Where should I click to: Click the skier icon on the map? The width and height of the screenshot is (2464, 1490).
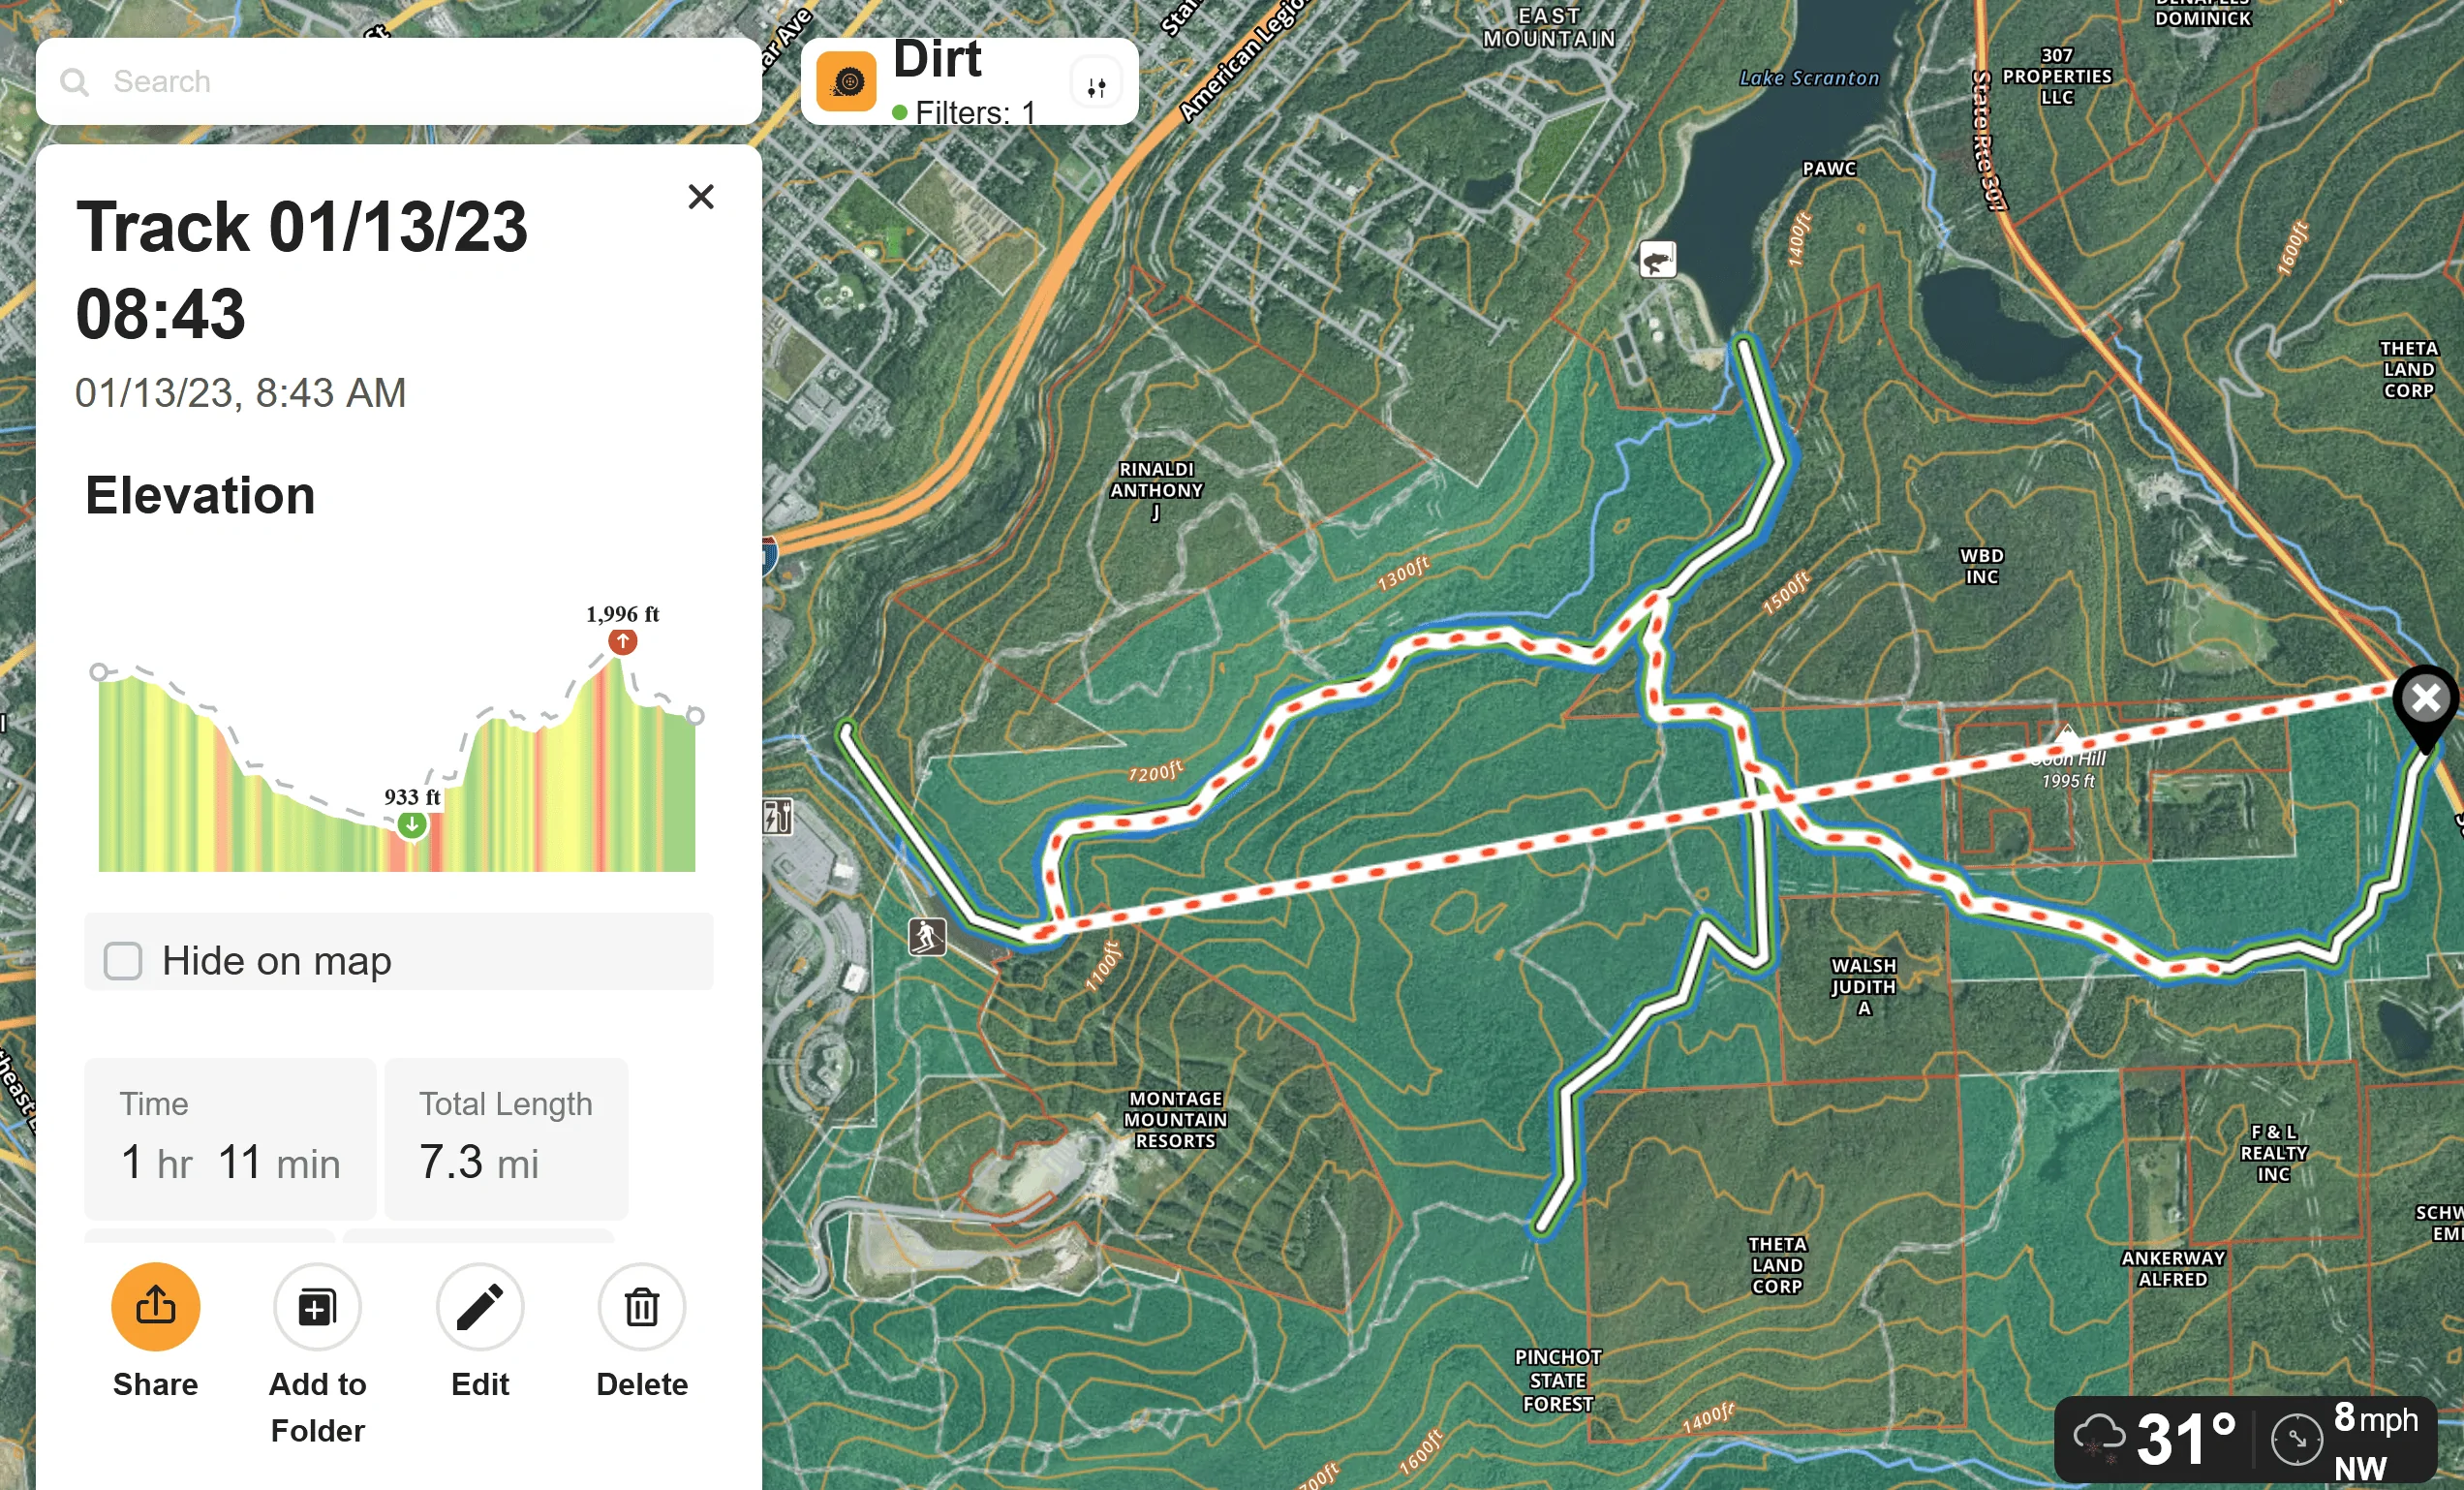[927, 937]
